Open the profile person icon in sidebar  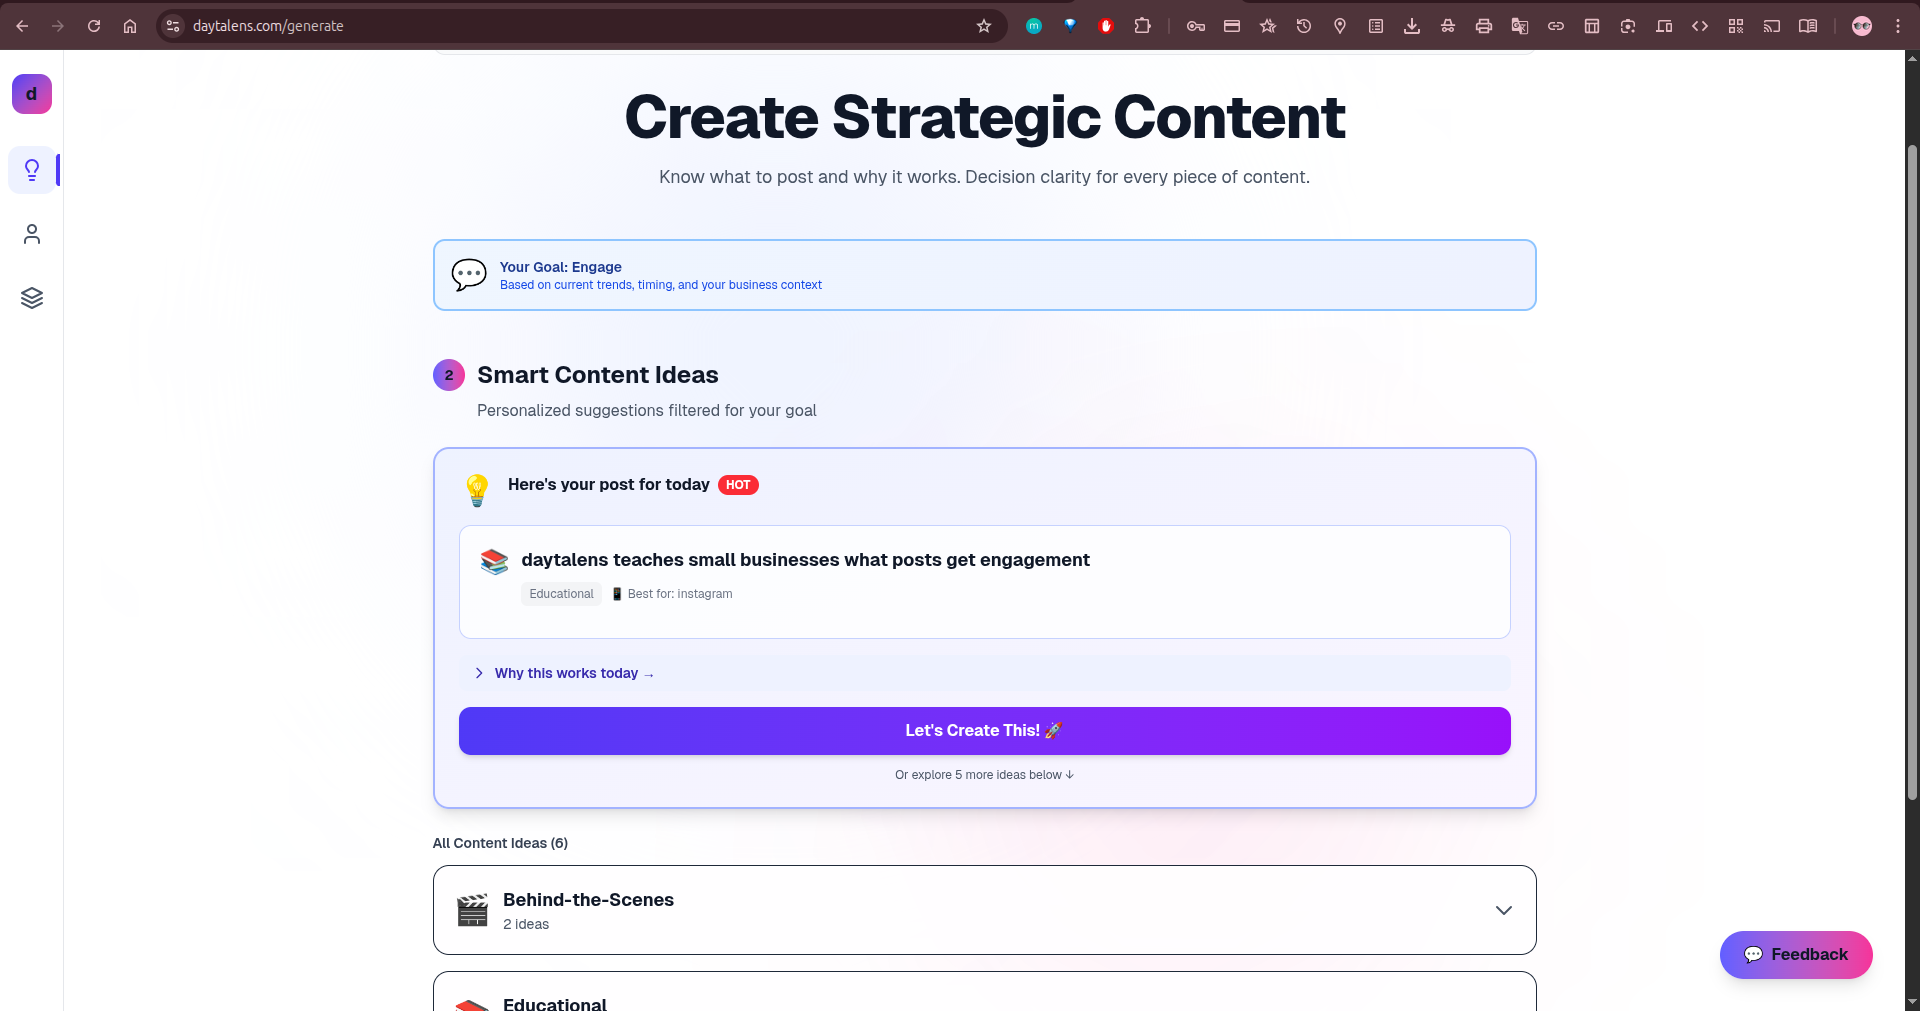32,234
